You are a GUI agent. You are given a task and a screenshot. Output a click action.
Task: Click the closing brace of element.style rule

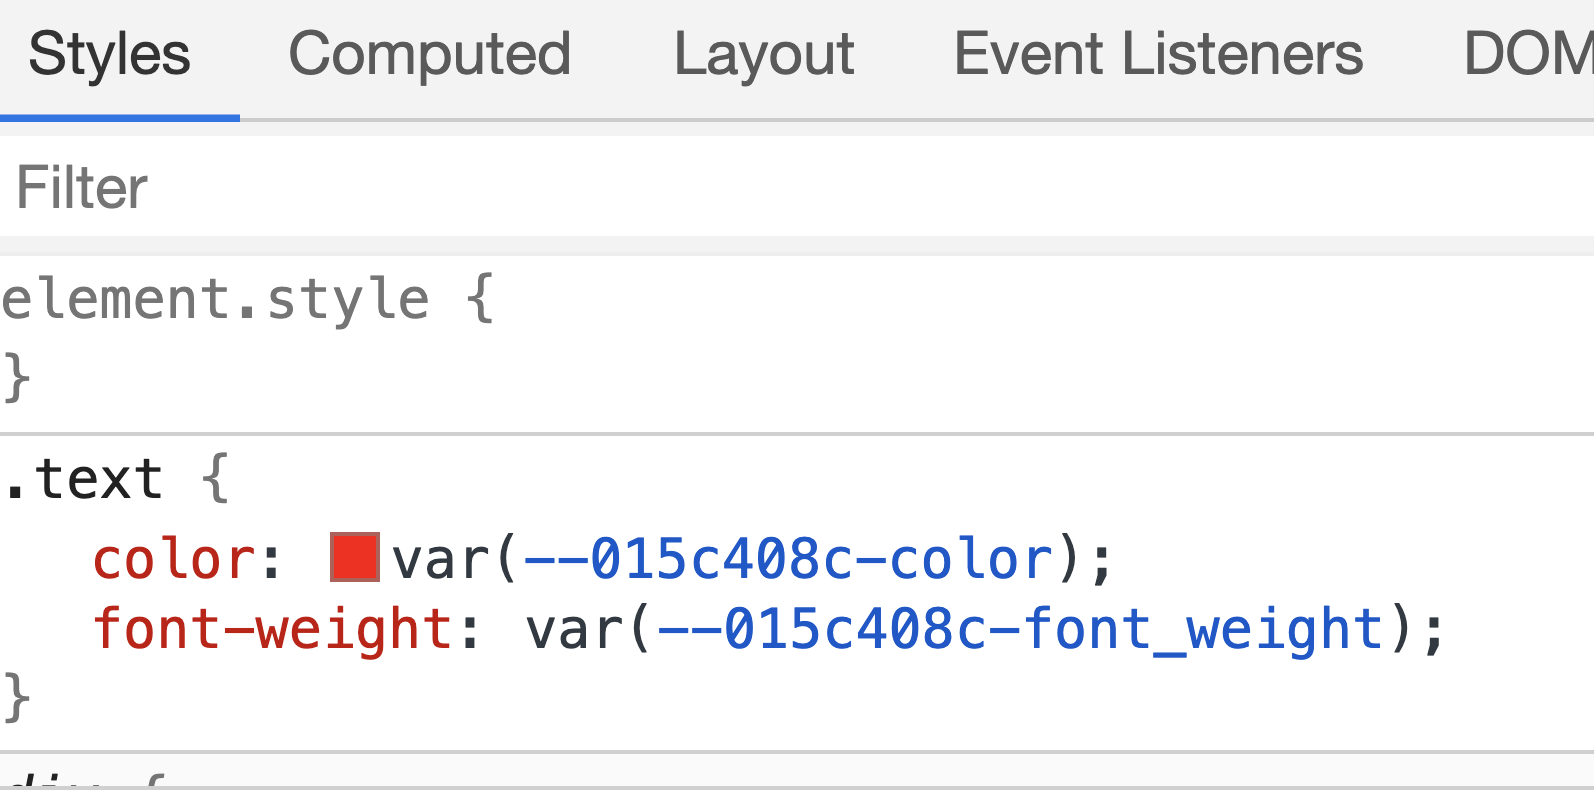(17, 378)
